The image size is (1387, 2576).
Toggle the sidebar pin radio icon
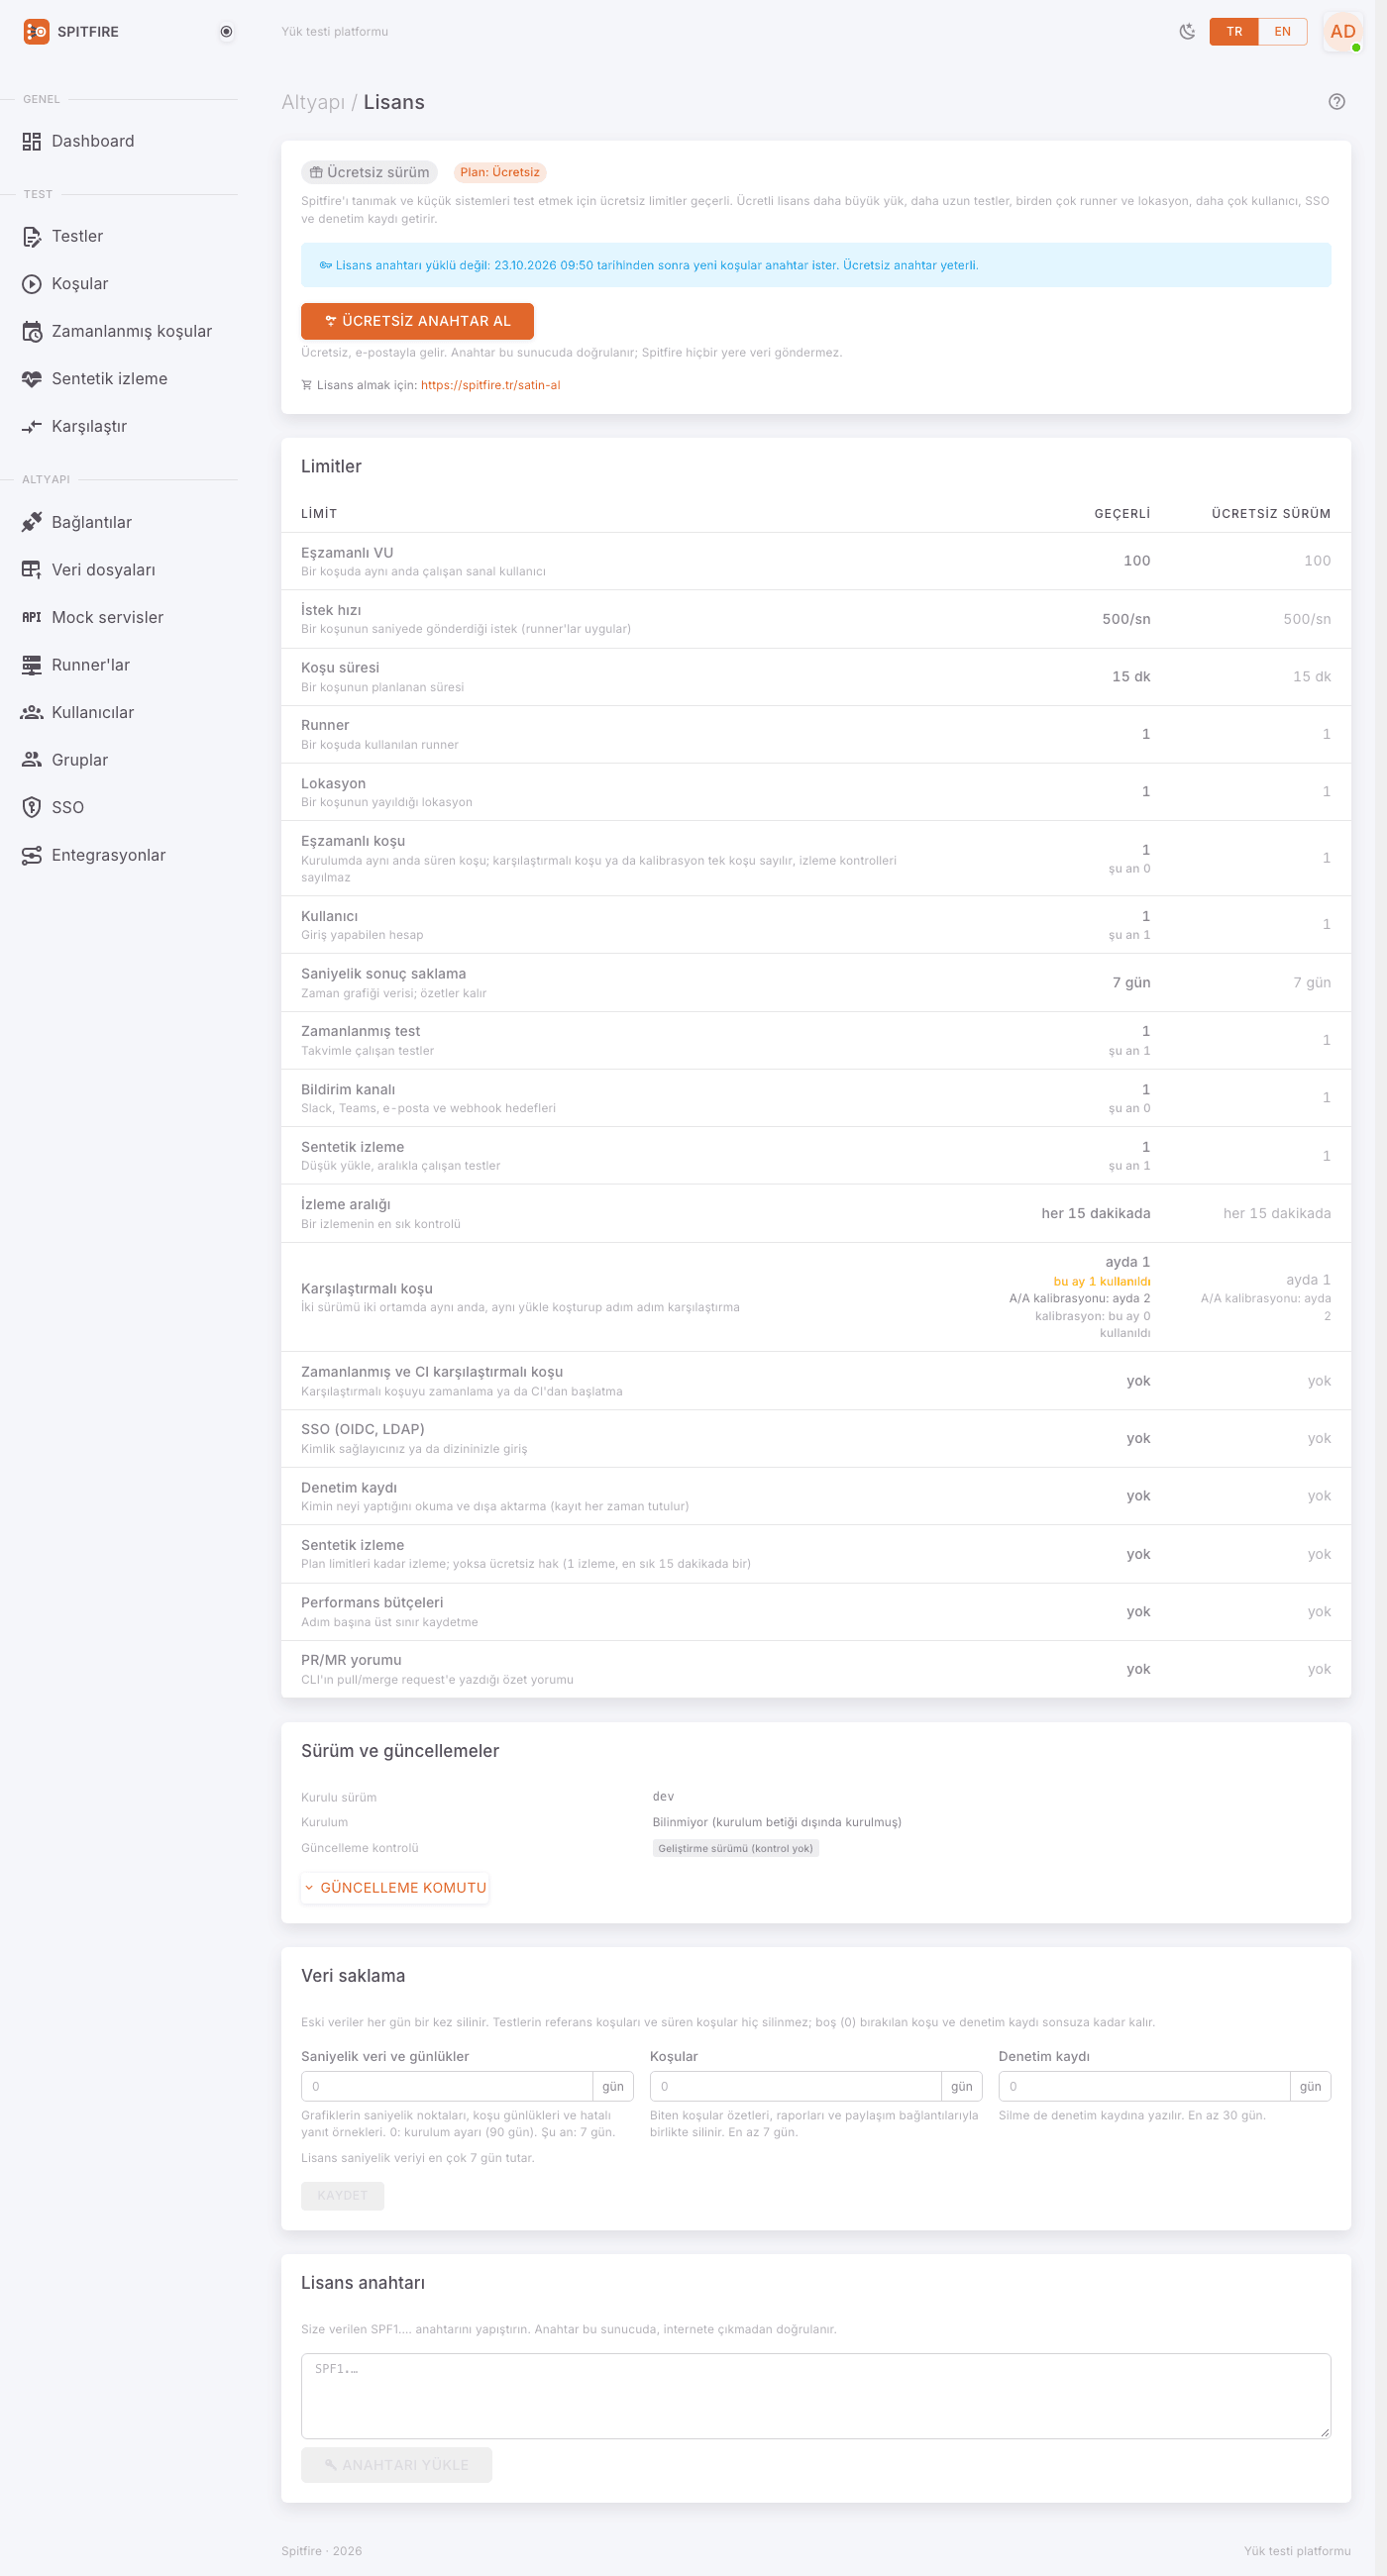[227, 32]
